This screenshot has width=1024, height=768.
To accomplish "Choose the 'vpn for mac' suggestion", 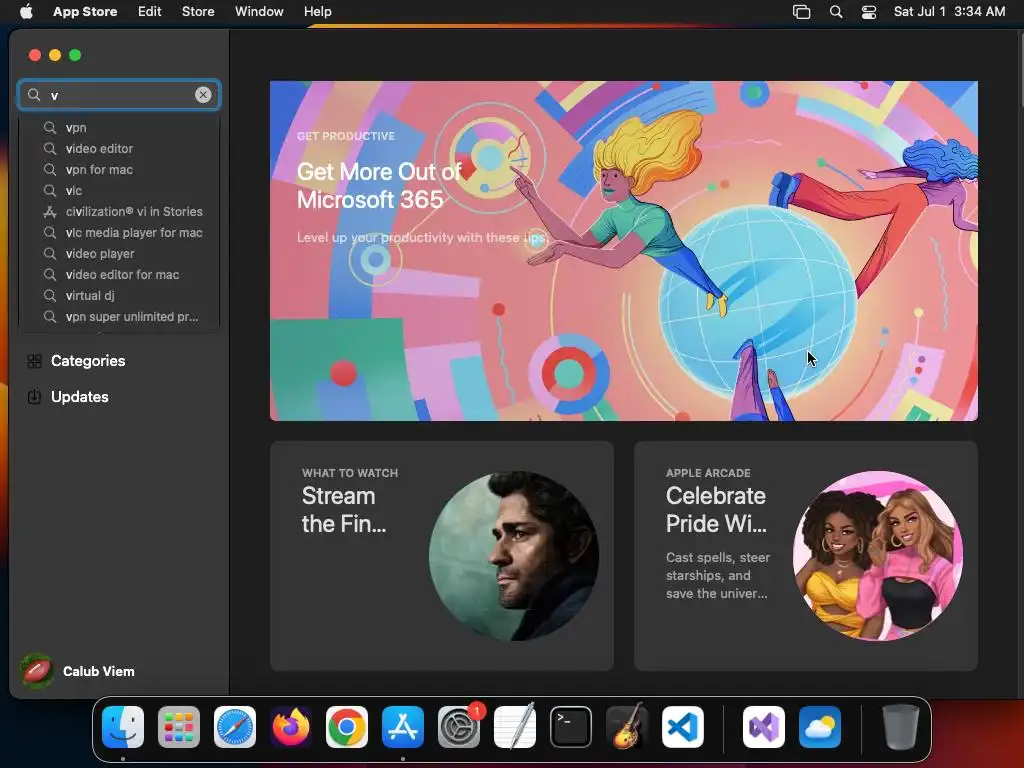I will pyautogui.click(x=119, y=170).
